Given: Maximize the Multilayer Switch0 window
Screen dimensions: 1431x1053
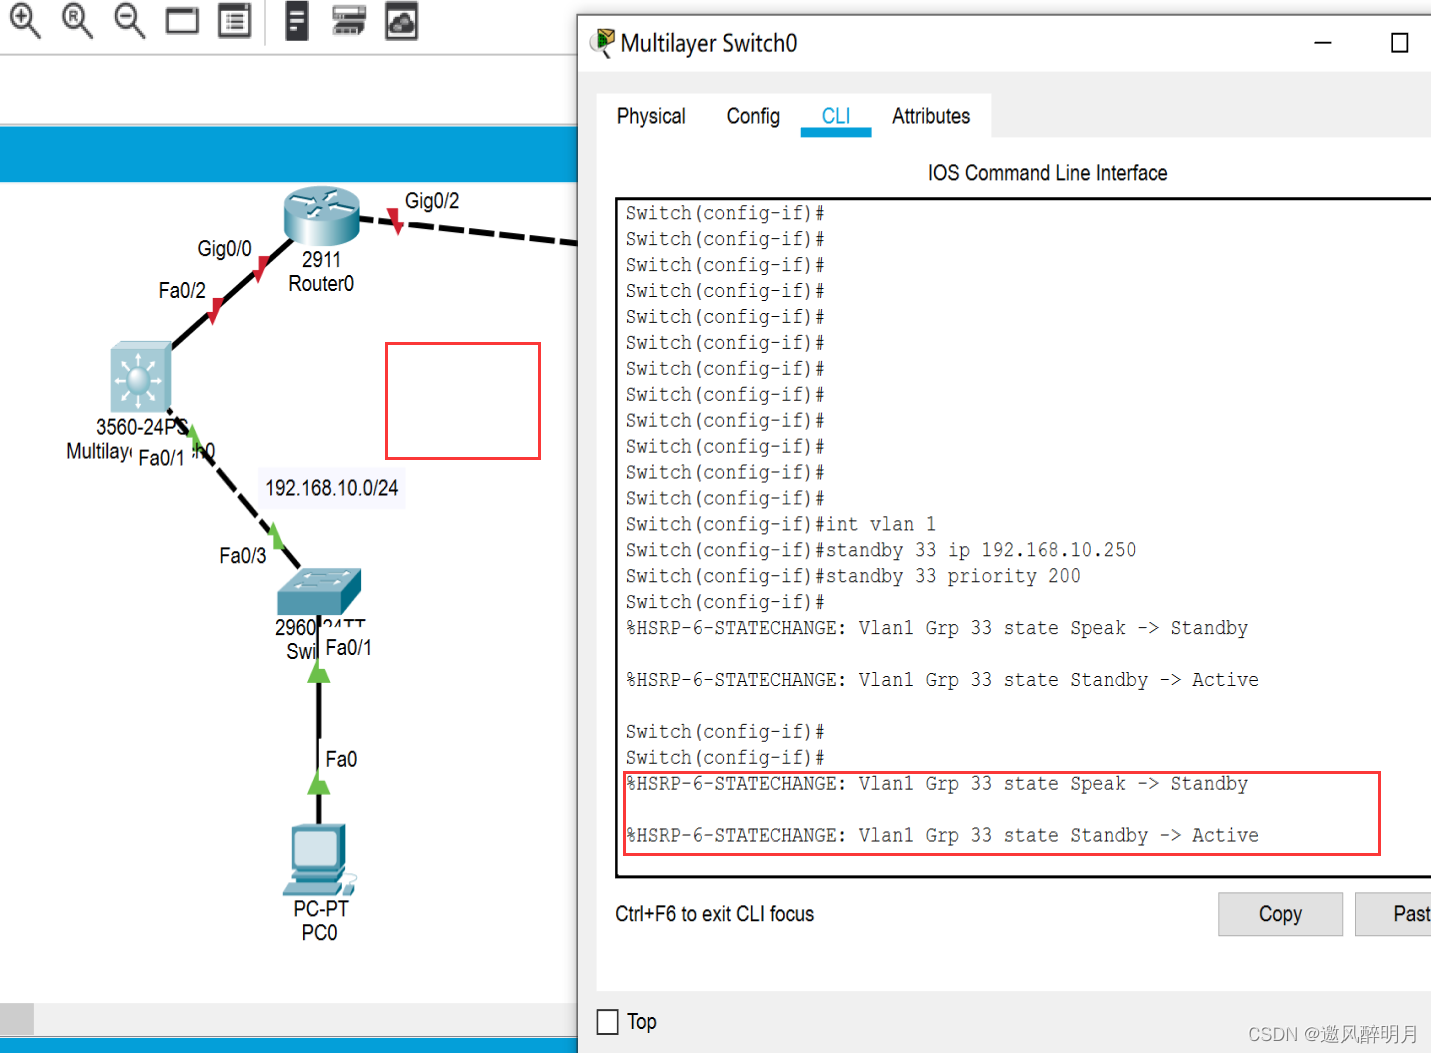Looking at the screenshot, I should click(1399, 43).
